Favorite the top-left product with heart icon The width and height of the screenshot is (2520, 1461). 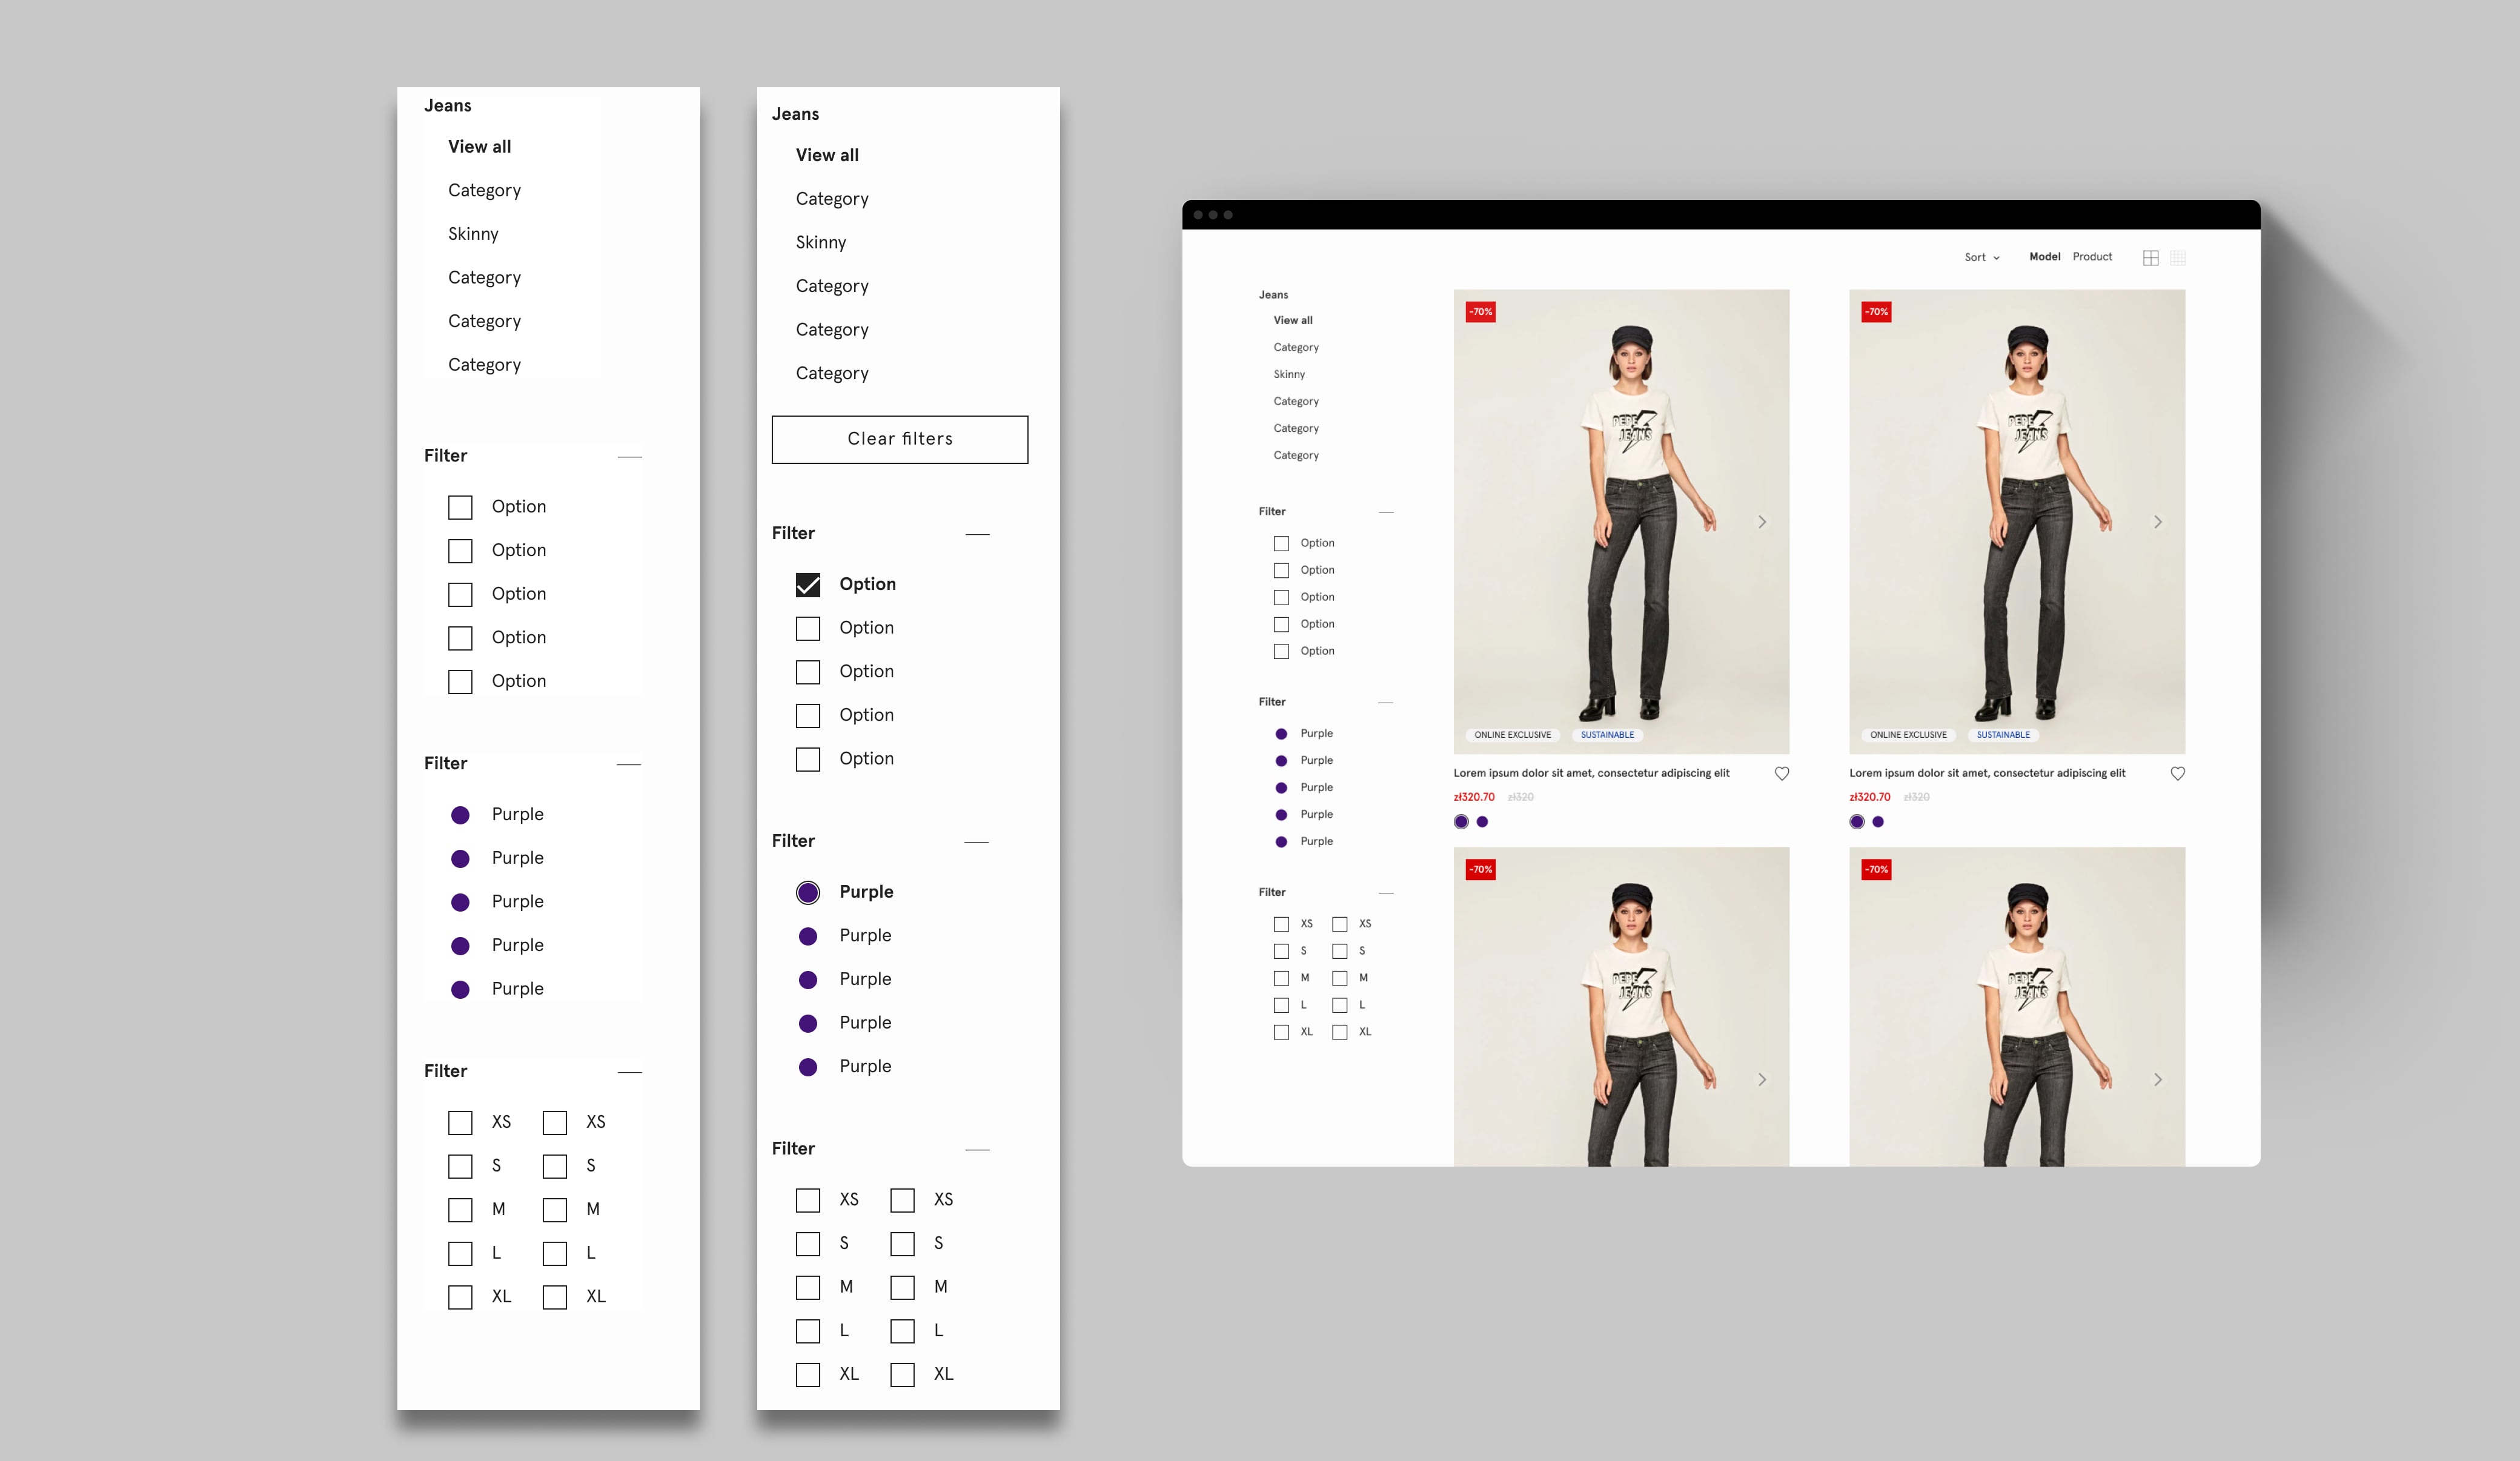(x=1781, y=773)
